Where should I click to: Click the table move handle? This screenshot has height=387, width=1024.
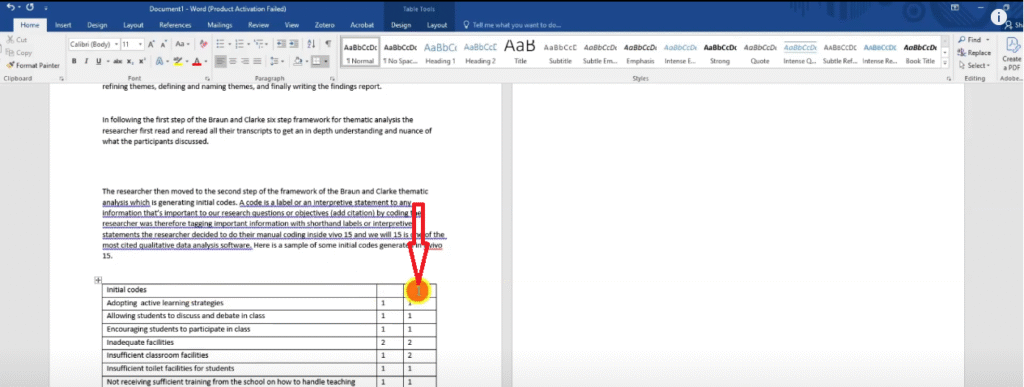coord(98,279)
